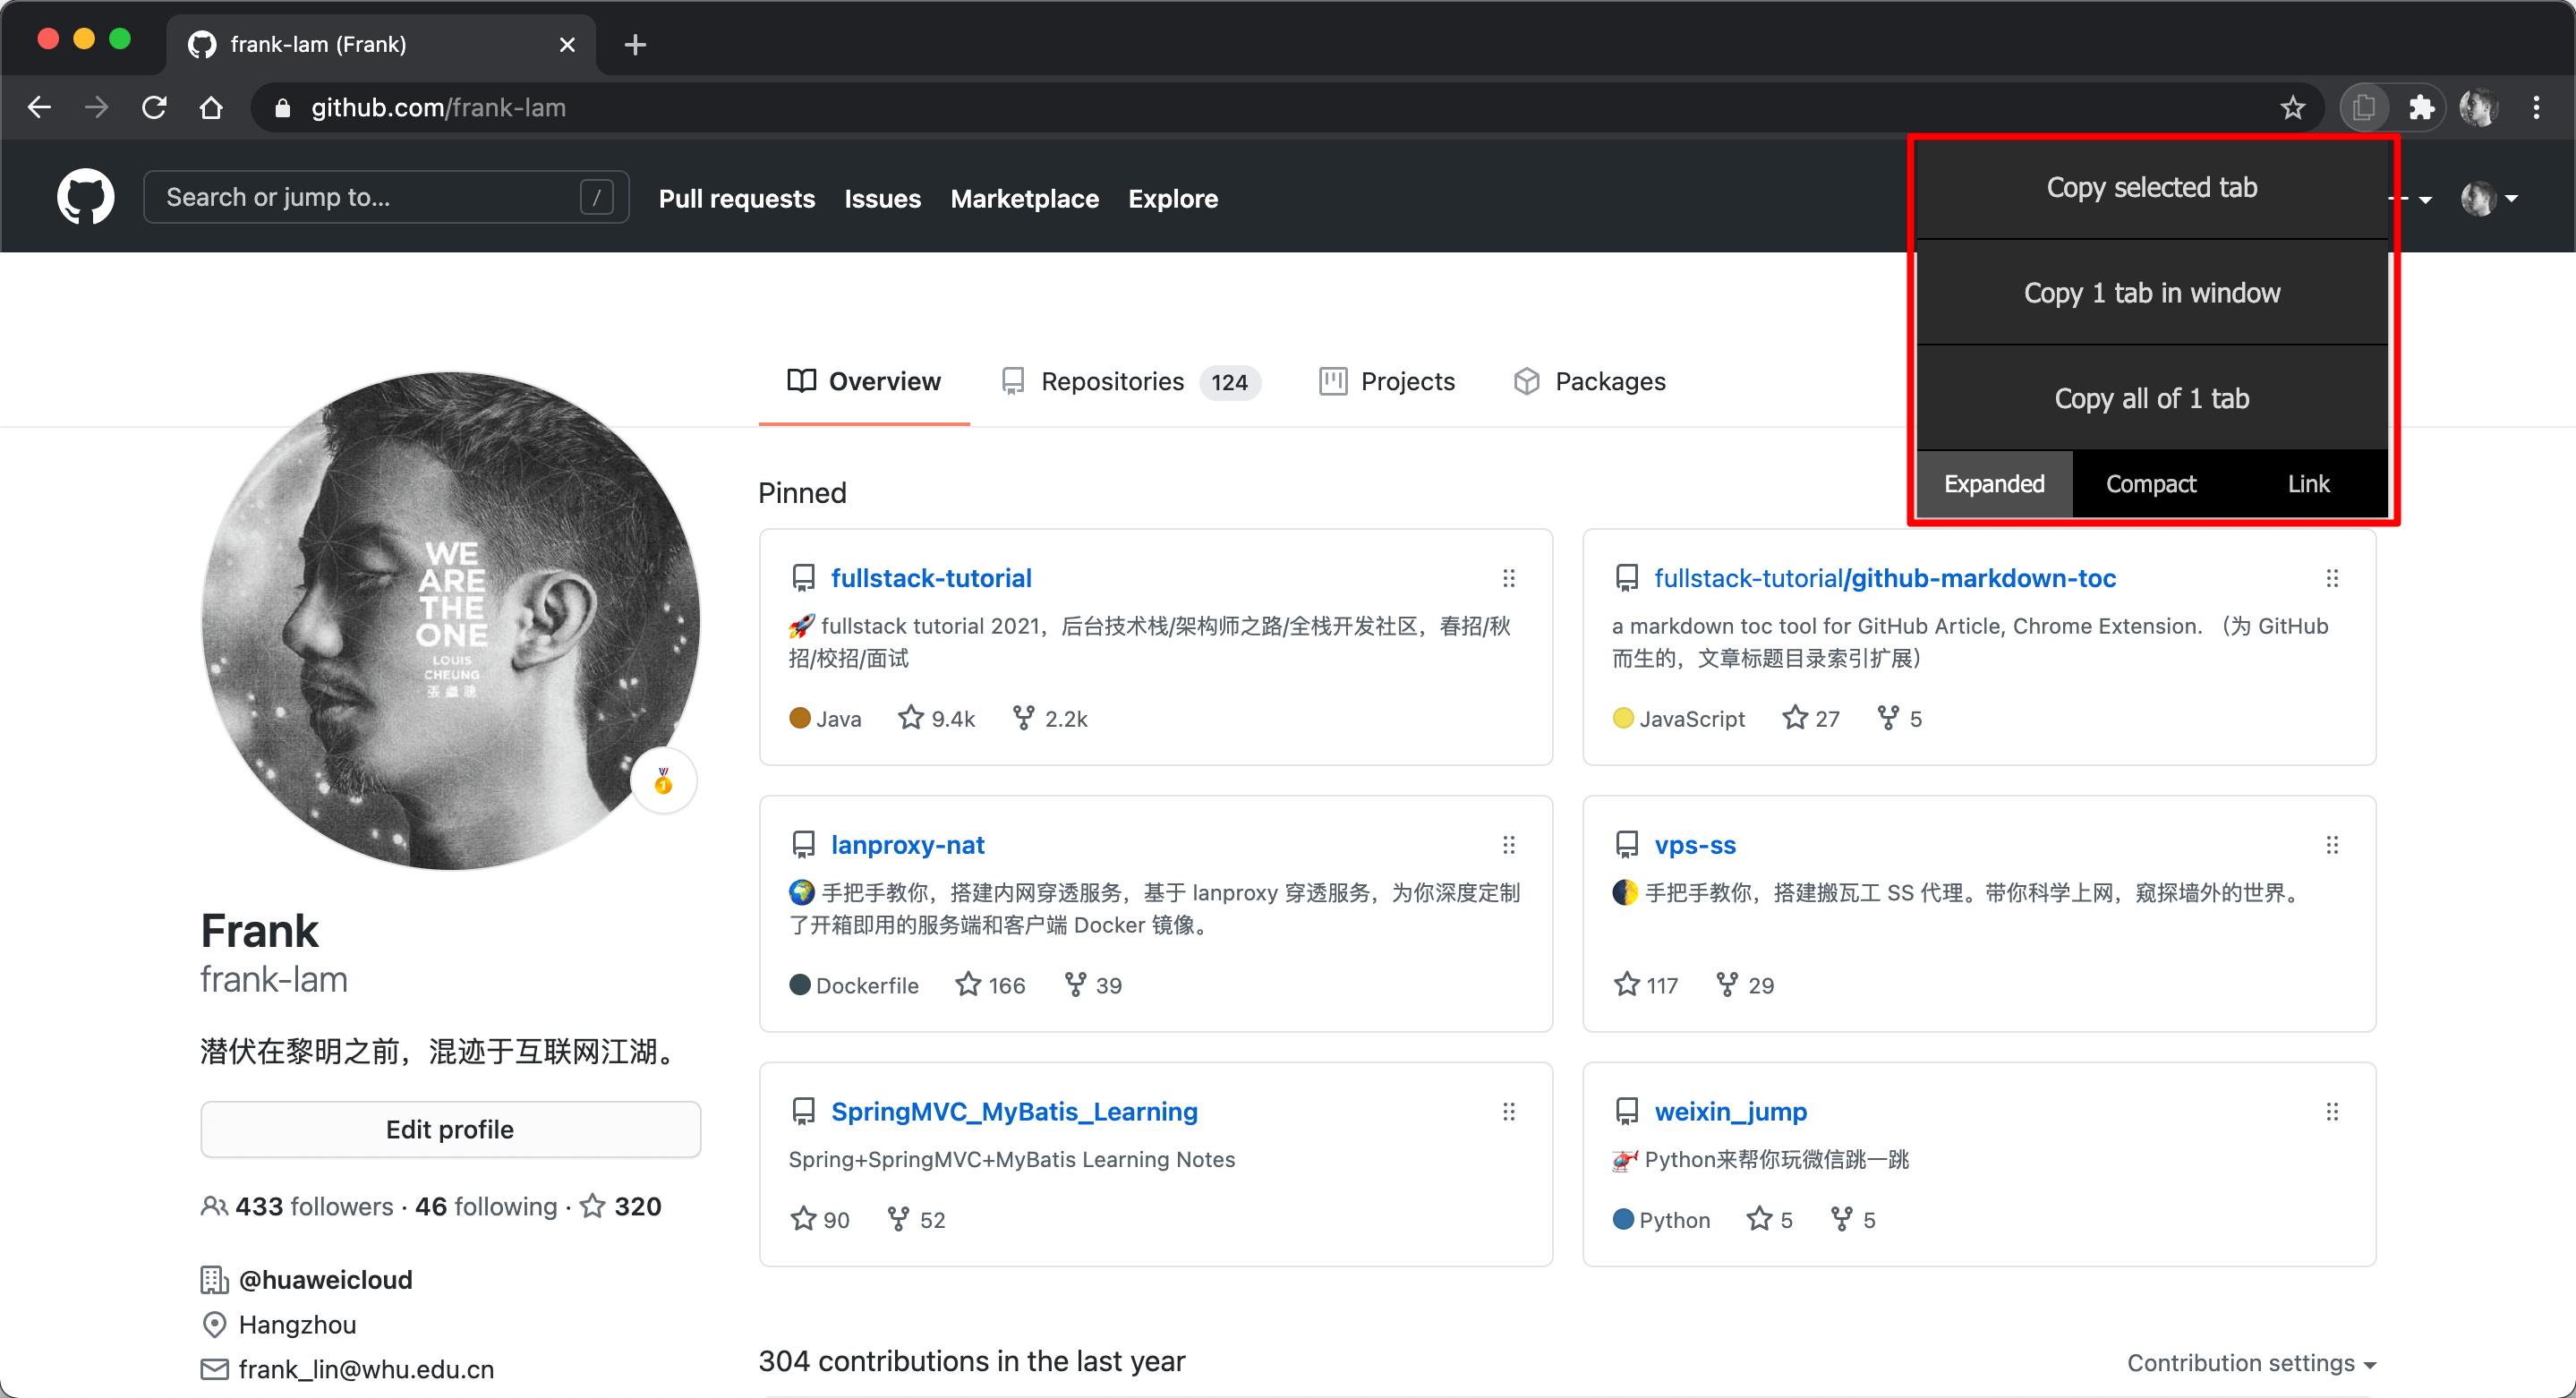Go to the browser home page
2576x1398 pixels.
pos(211,107)
